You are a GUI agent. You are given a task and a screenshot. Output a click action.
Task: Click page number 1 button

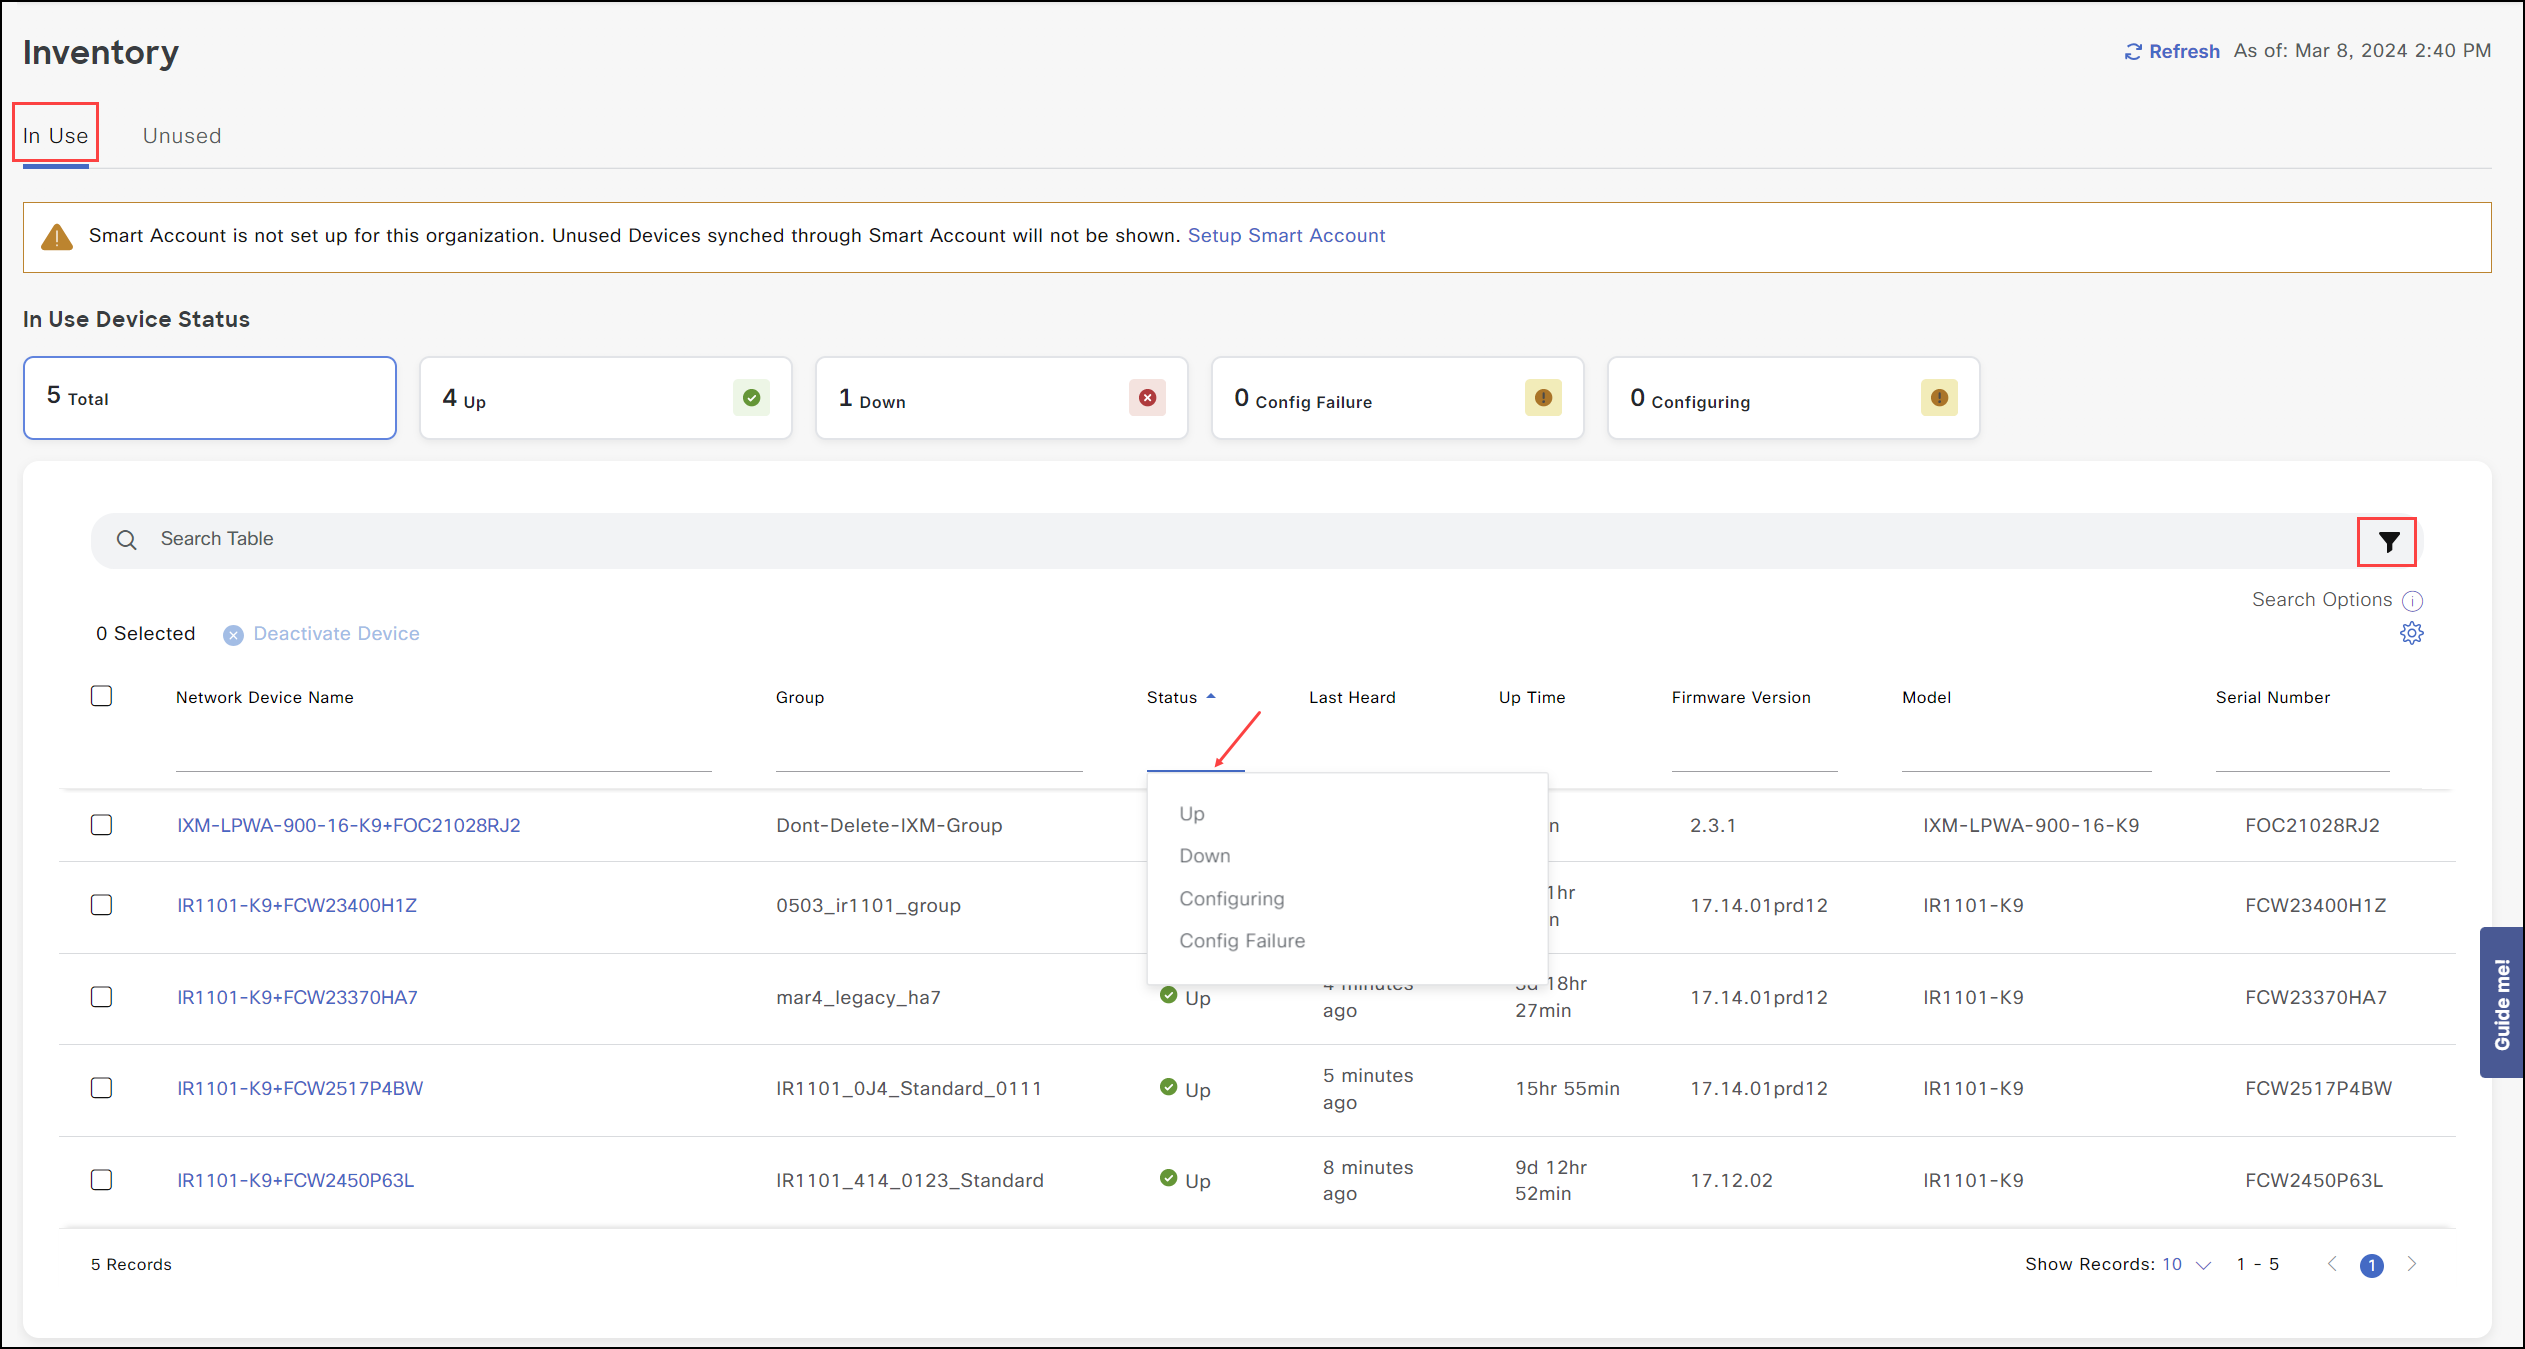(2371, 1265)
